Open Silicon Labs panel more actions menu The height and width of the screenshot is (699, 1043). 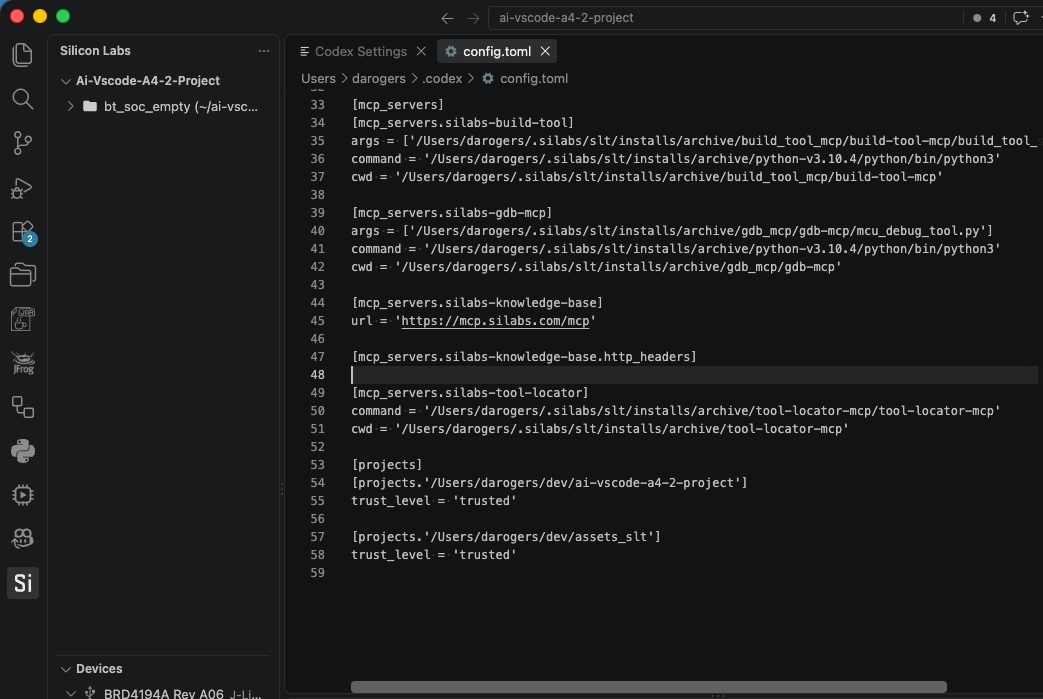coord(263,51)
